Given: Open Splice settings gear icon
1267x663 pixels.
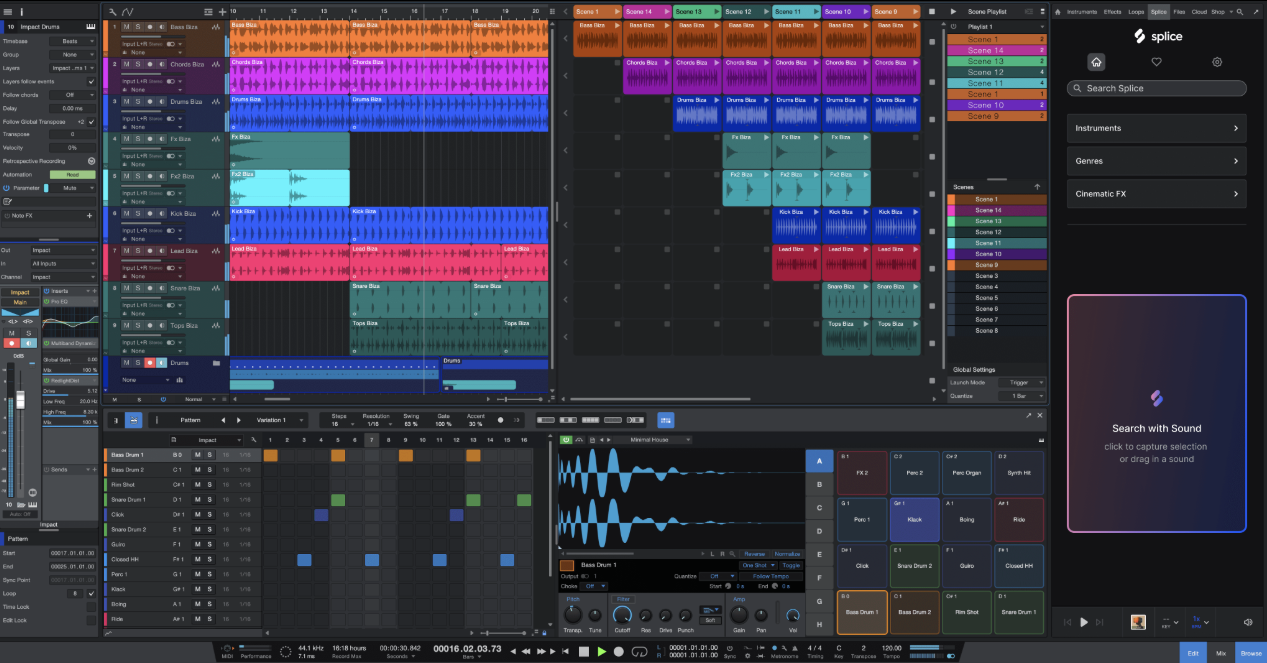Looking at the screenshot, I should (x=1217, y=62).
